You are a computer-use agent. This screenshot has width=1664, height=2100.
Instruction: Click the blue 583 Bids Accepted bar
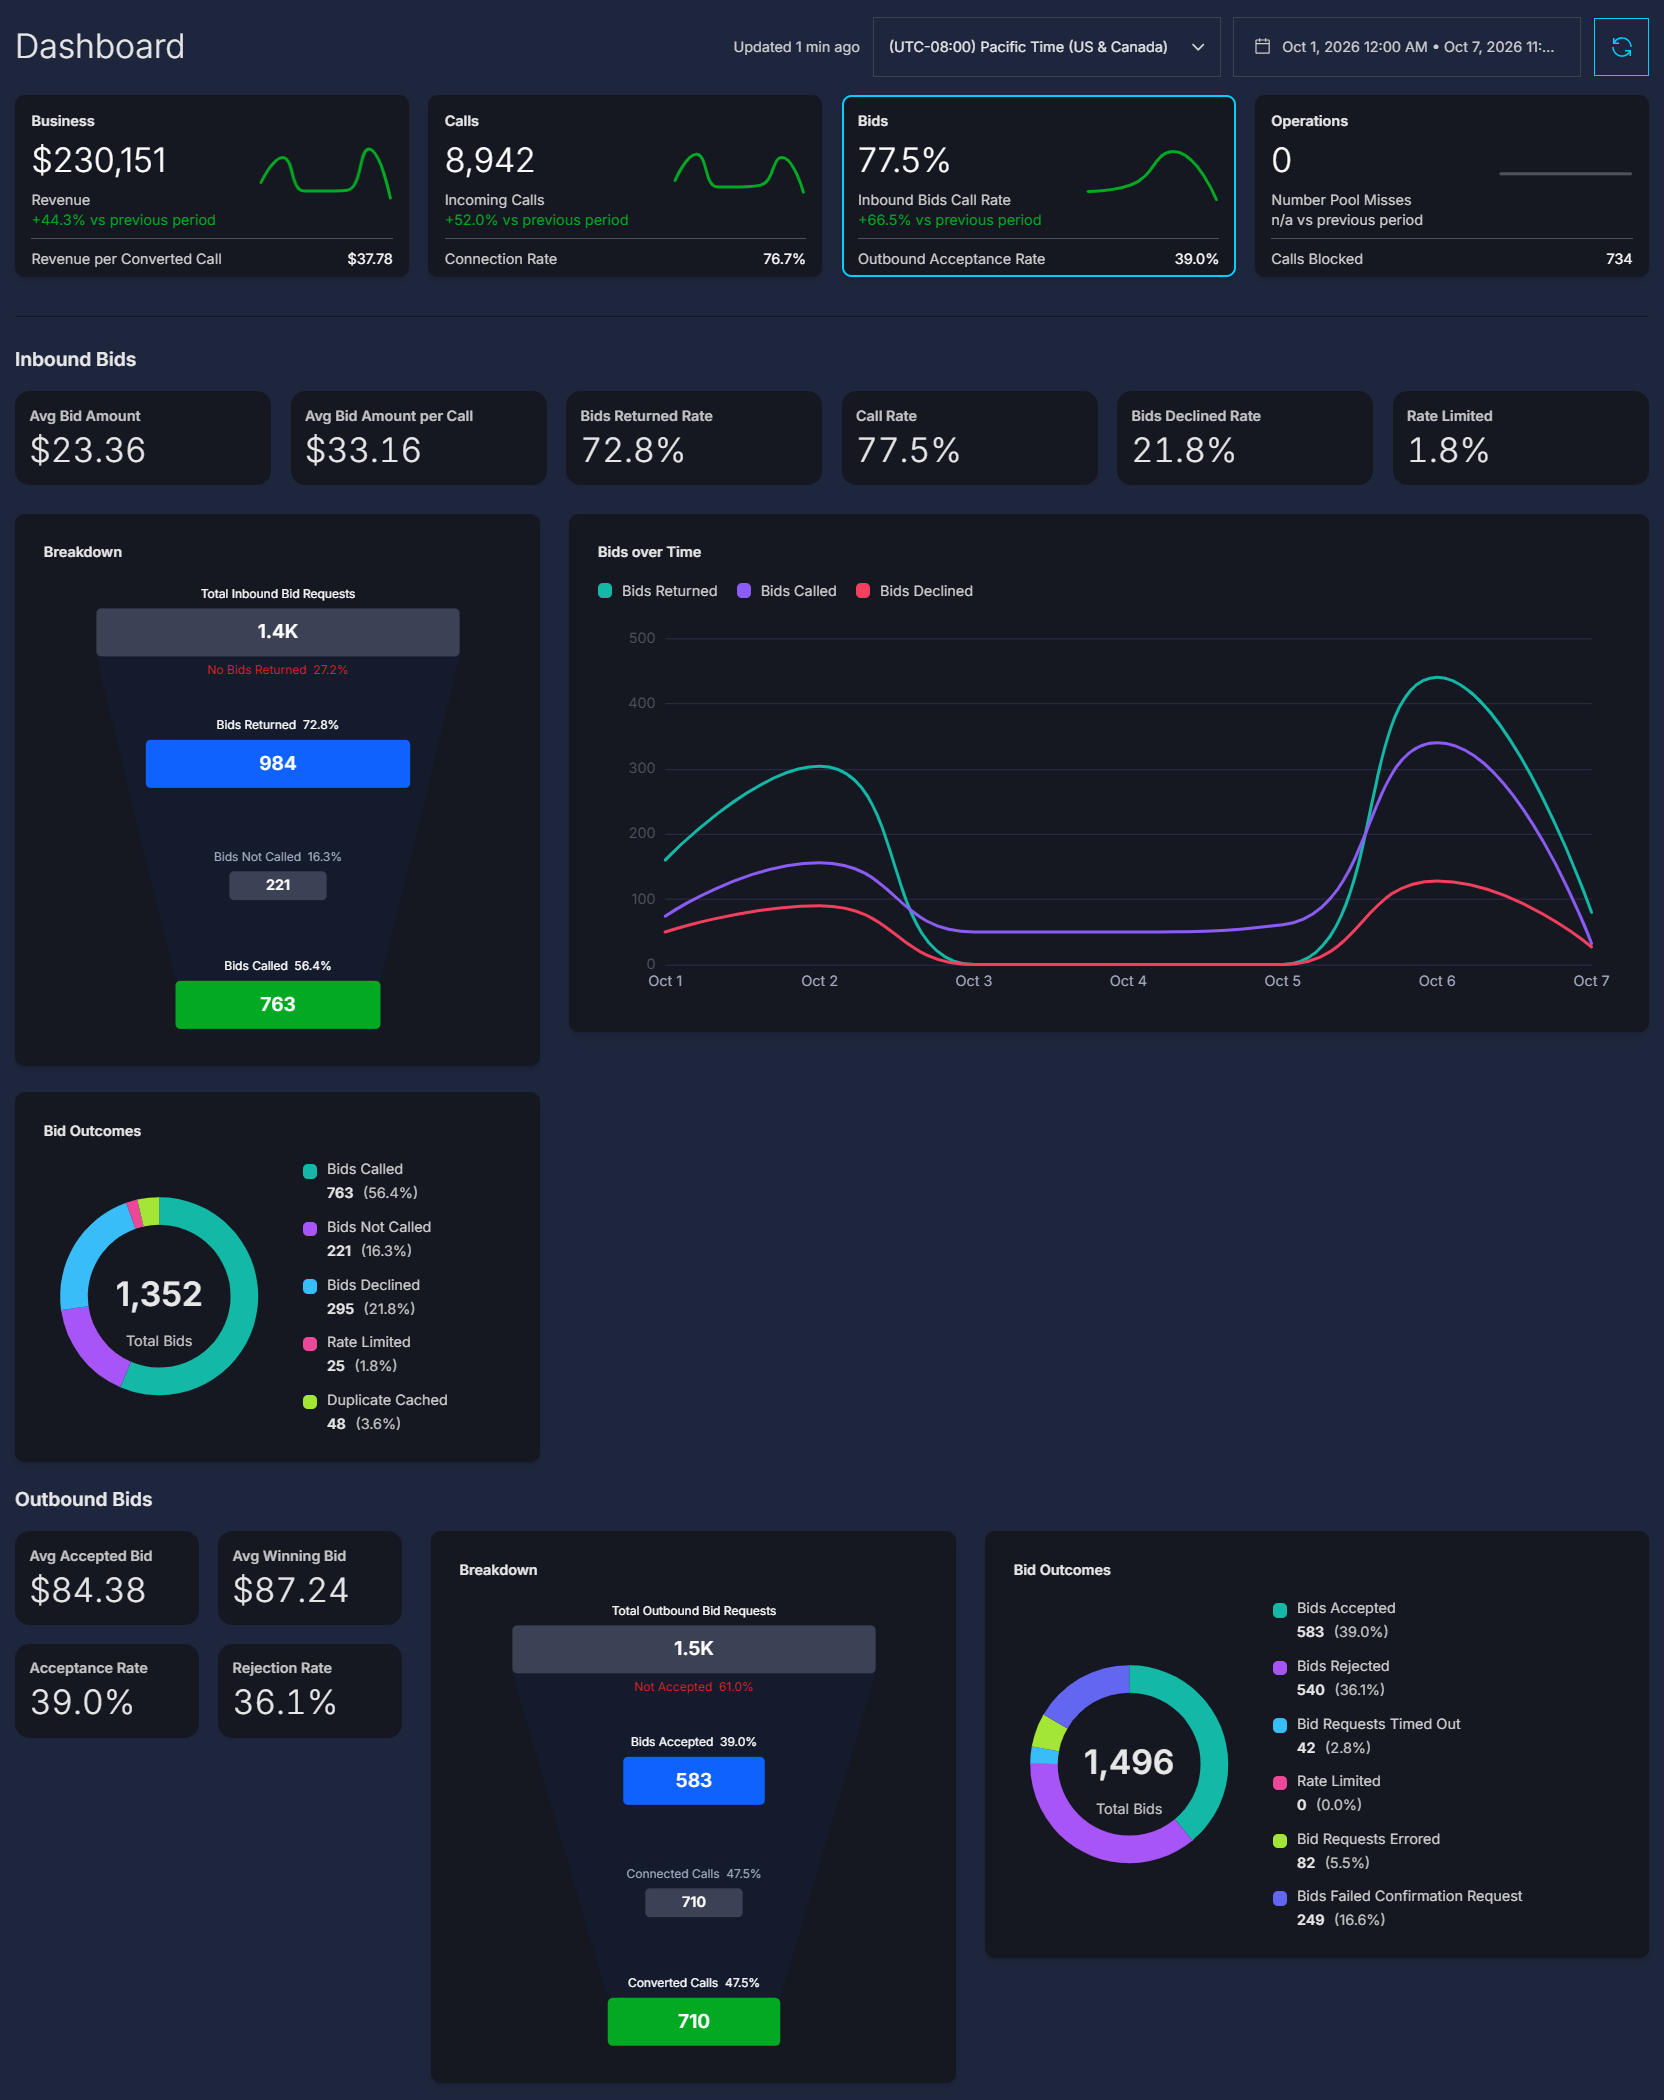(694, 1781)
